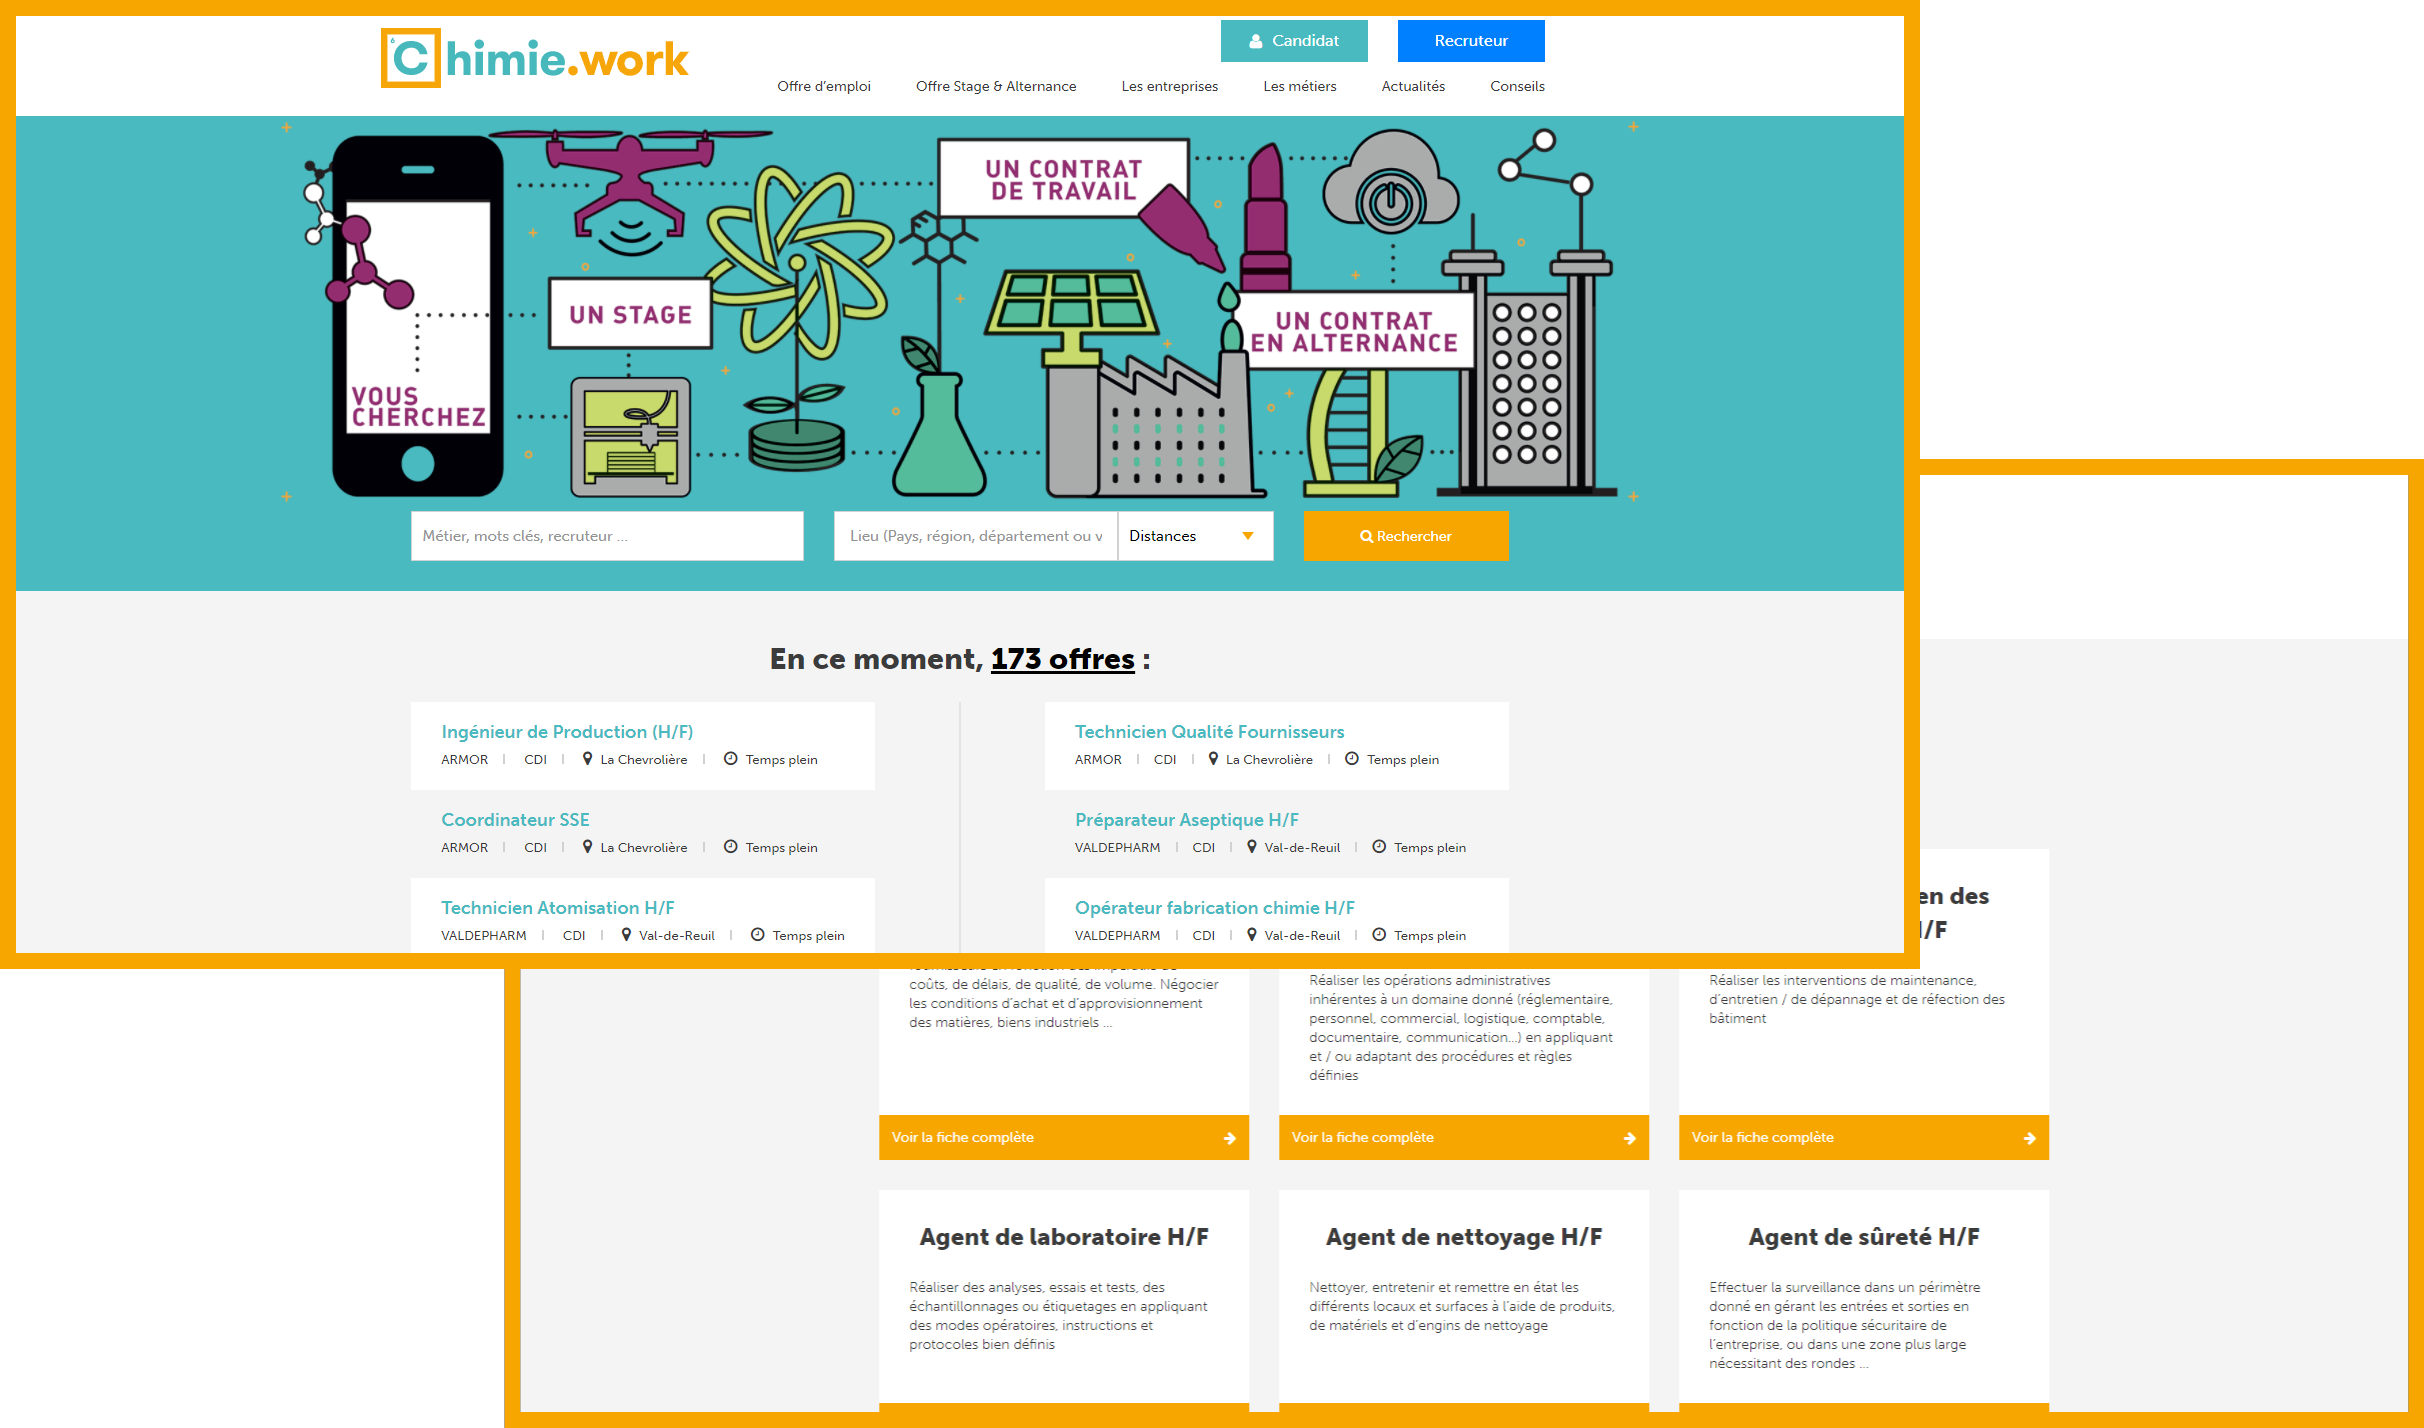
Task: Click location pin in Technicien Atomisation row
Action: click(x=626, y=935)
